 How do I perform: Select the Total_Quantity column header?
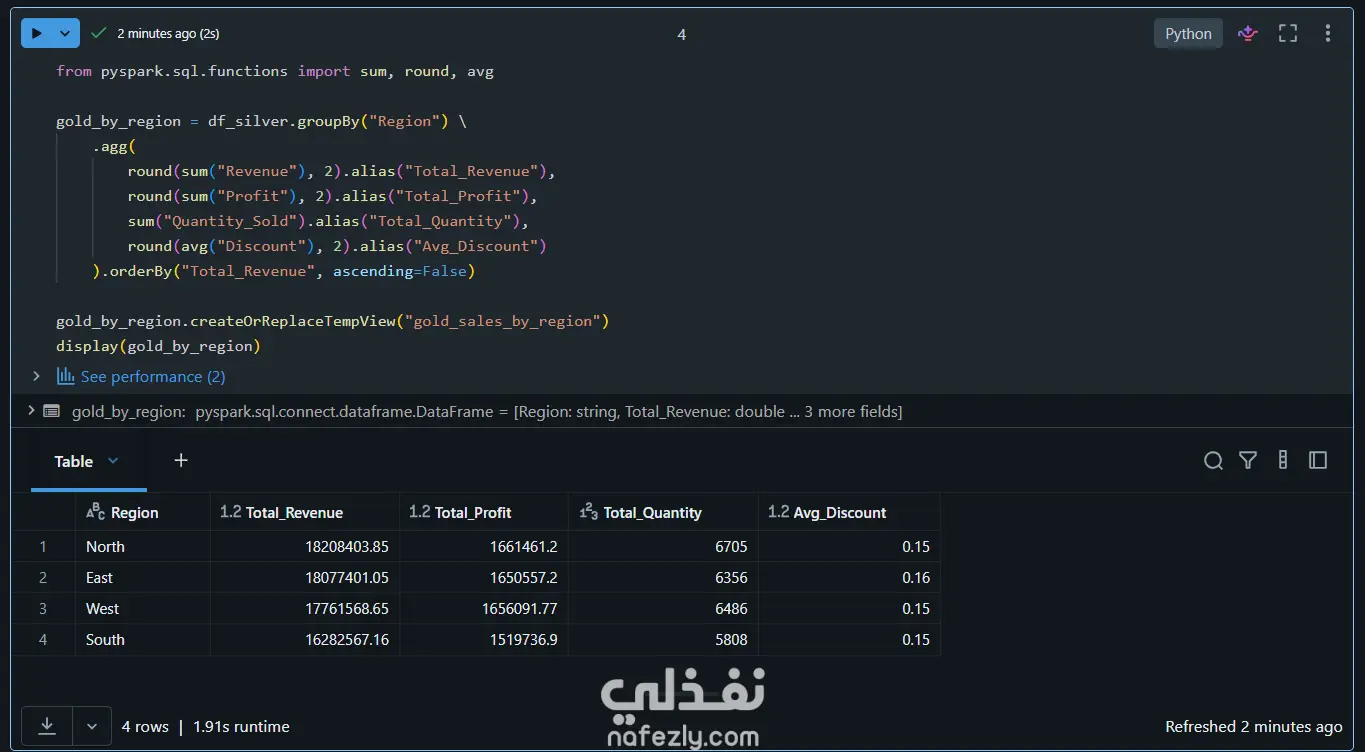tap(663, 512)
